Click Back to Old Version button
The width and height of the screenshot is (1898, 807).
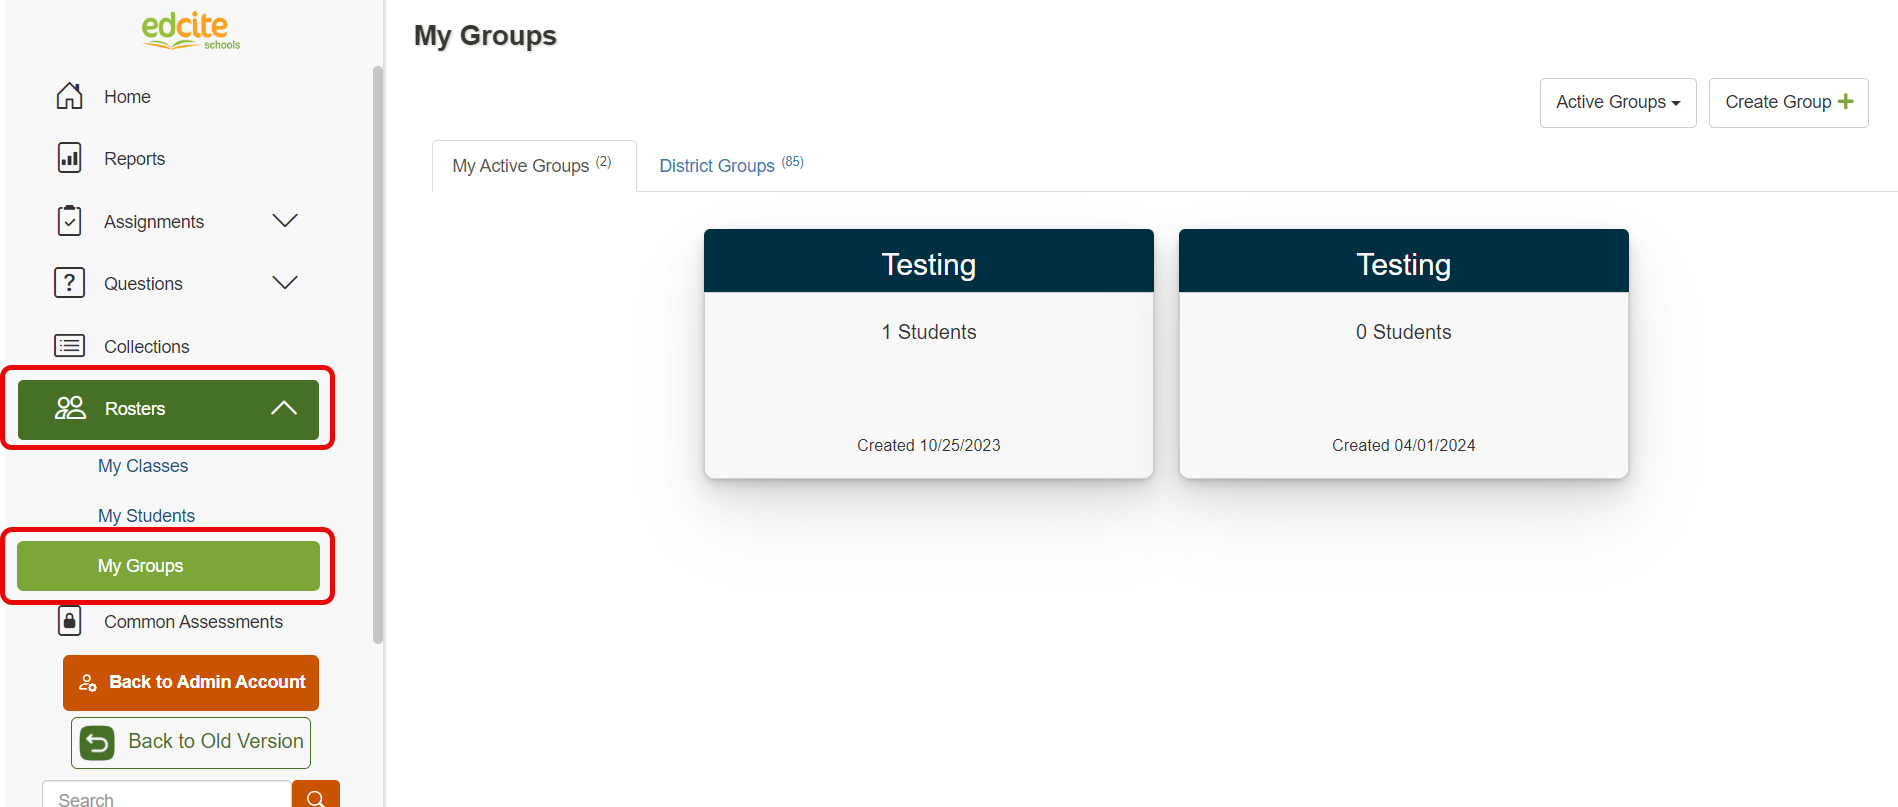click(191, 743)
